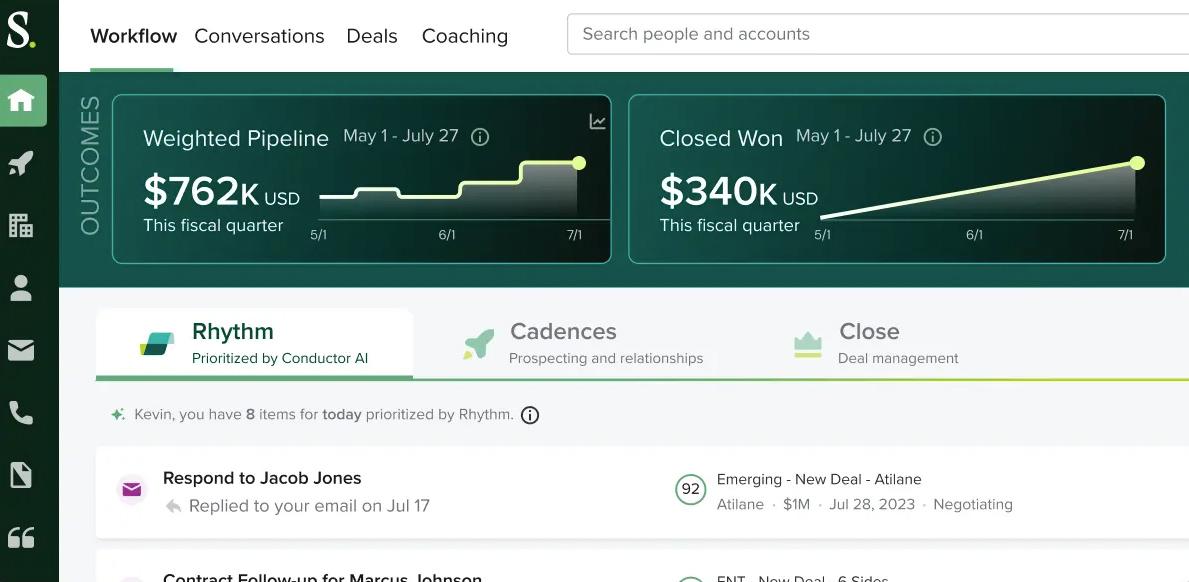The width and height of the screenshot is (1189, 582).
Task: Click the info icon beside Rhythm summary
Action: click(x=530, y=415)
